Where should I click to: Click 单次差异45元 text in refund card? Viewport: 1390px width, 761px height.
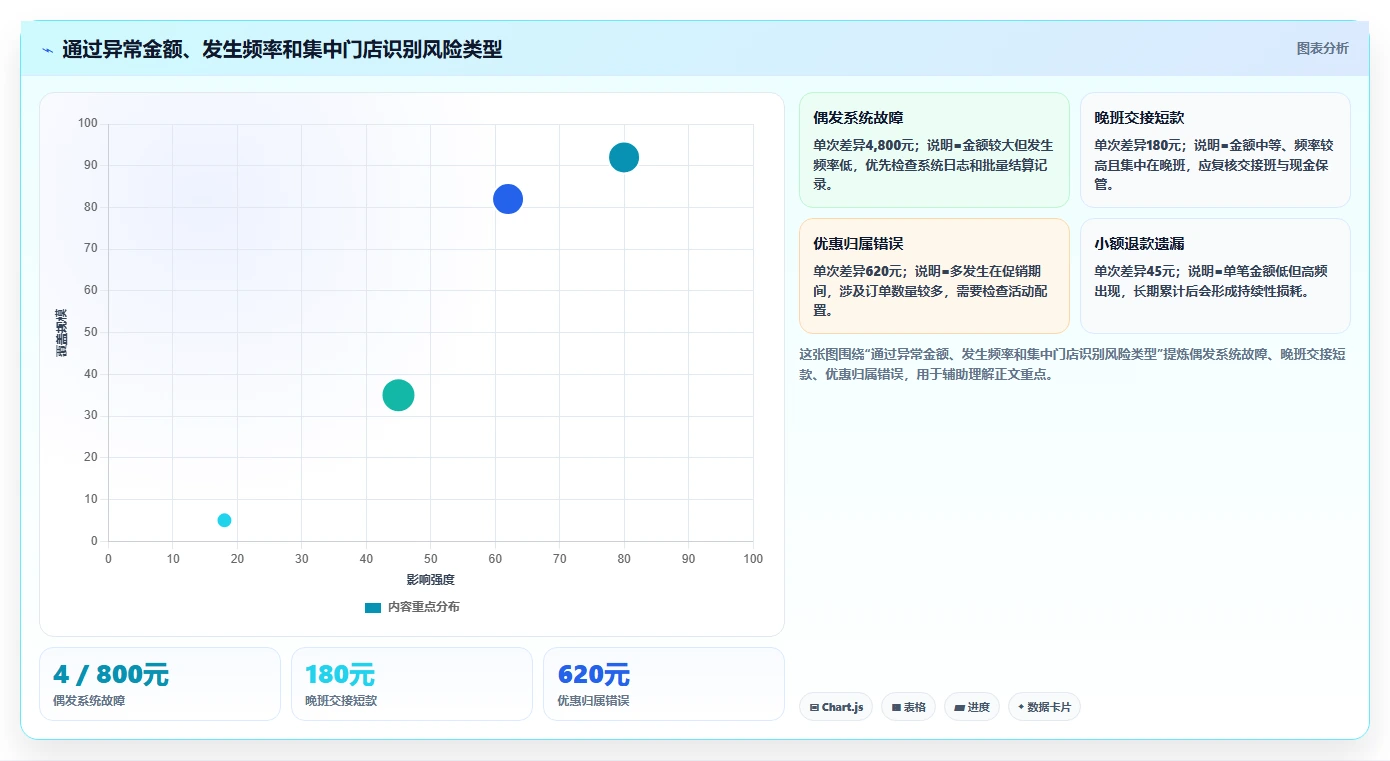tap(1135, 271)
